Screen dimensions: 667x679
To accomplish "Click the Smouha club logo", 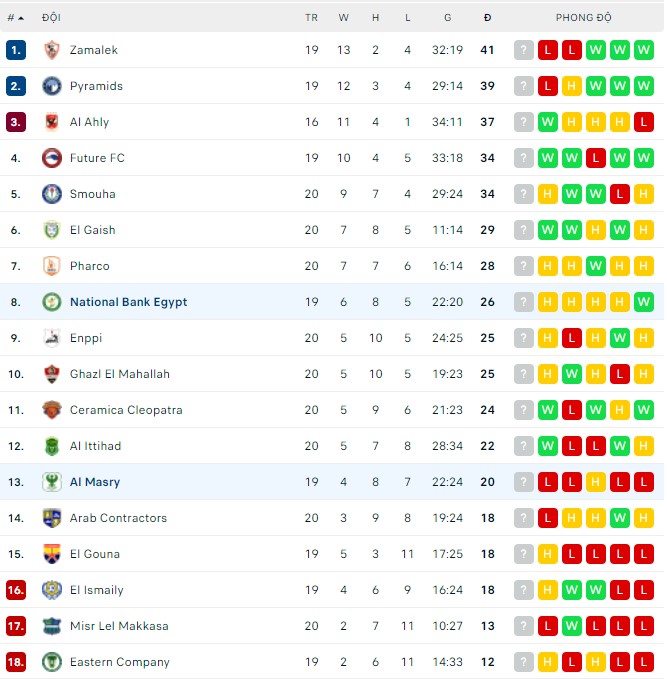I will pyautogui.click(x=52, y=194).
